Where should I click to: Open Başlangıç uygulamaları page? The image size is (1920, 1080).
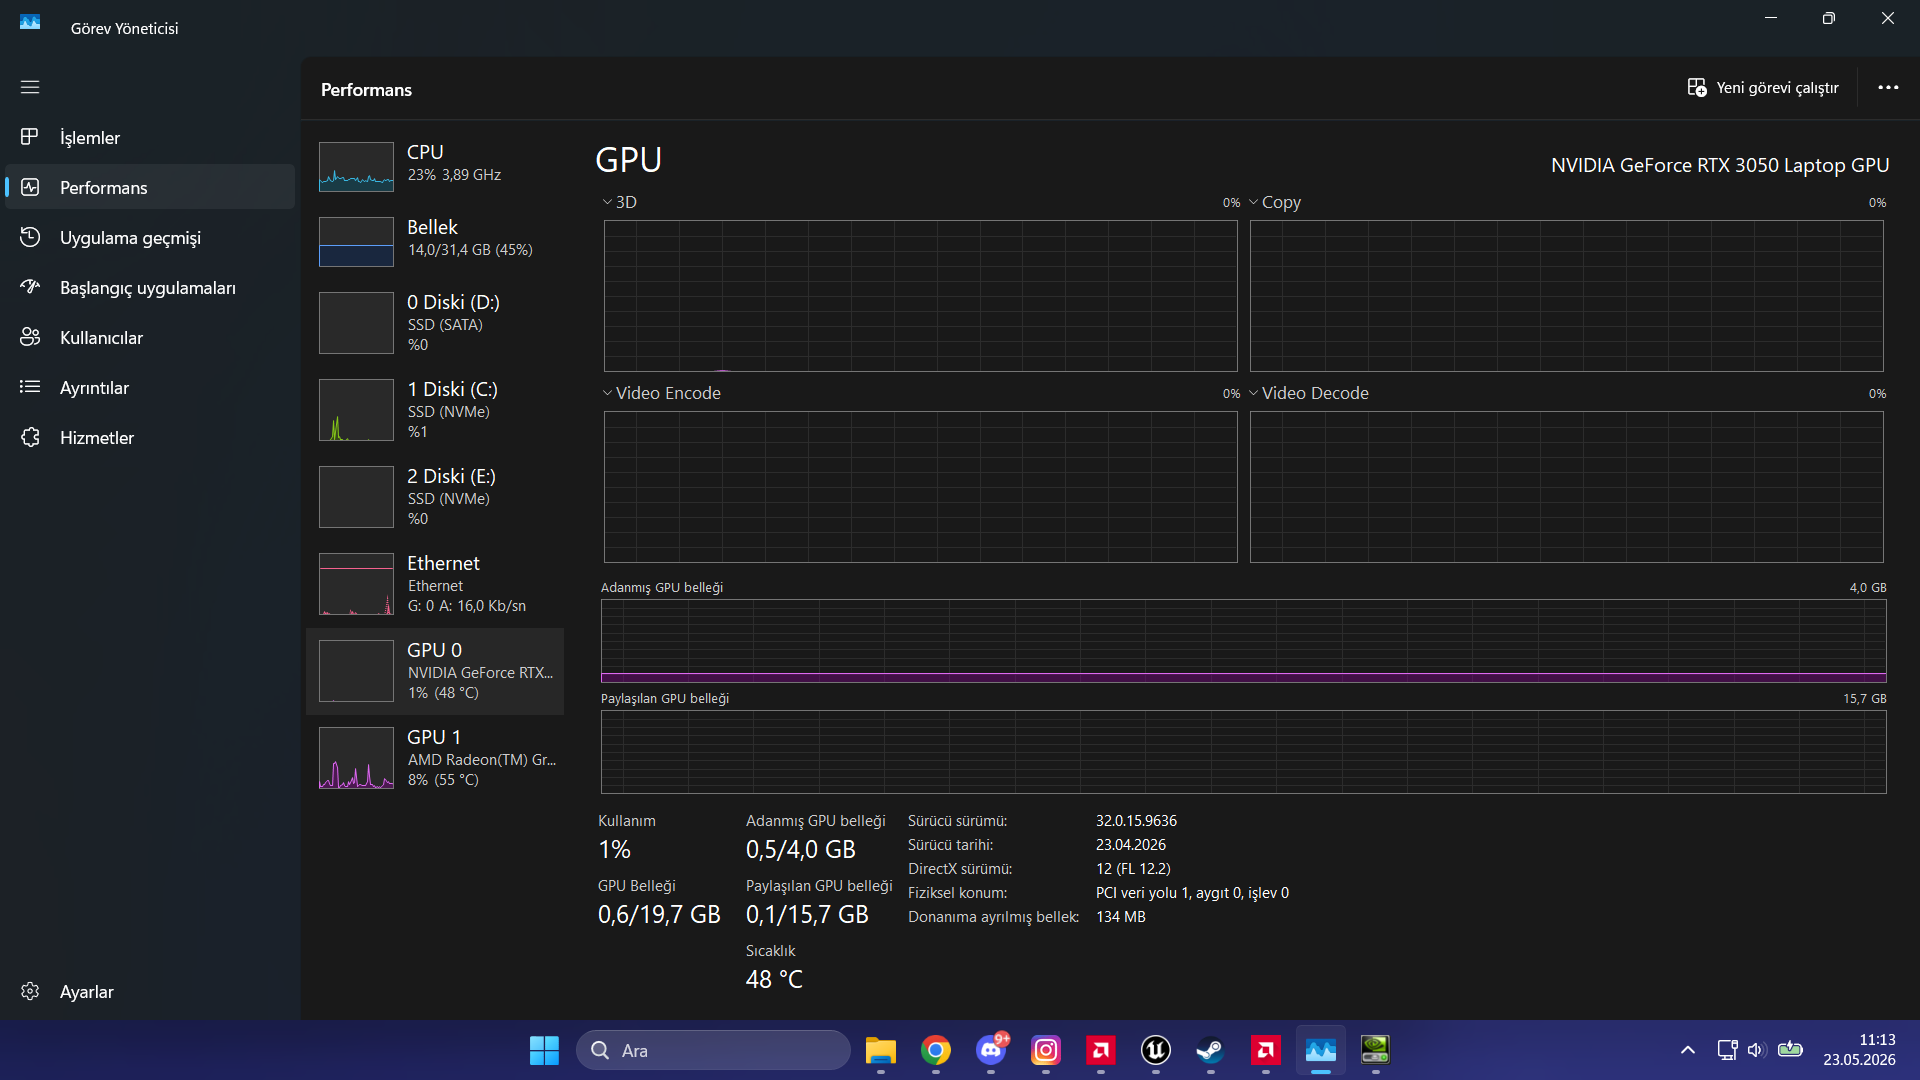pos(150,287)
